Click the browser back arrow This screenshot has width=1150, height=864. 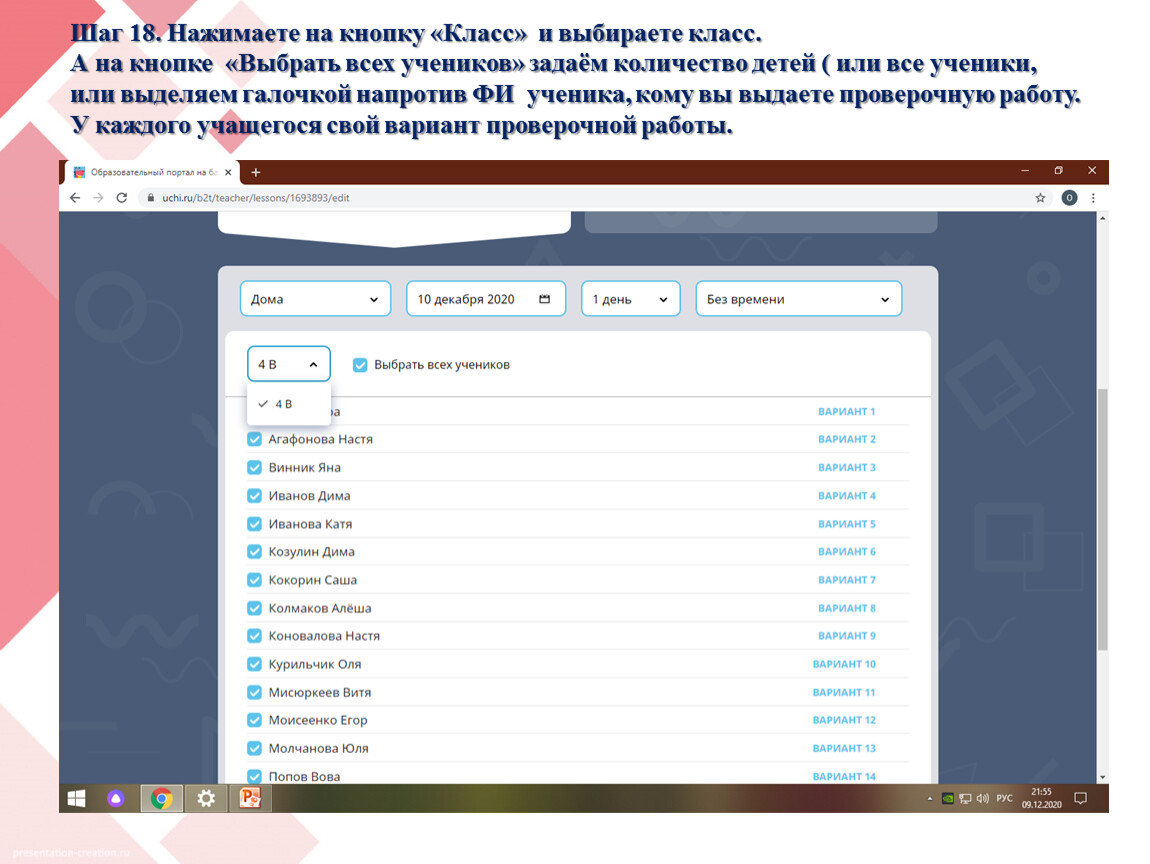75,198
